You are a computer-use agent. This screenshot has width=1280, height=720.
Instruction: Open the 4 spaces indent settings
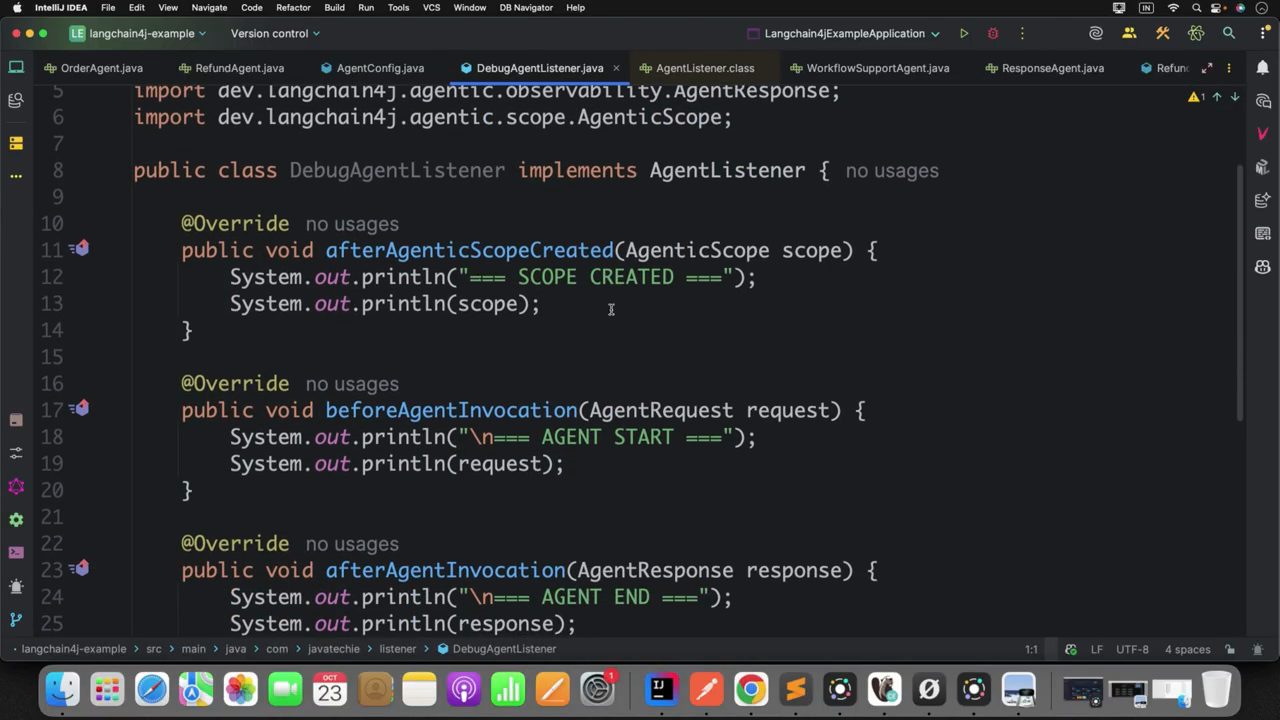click(1187, 649)
